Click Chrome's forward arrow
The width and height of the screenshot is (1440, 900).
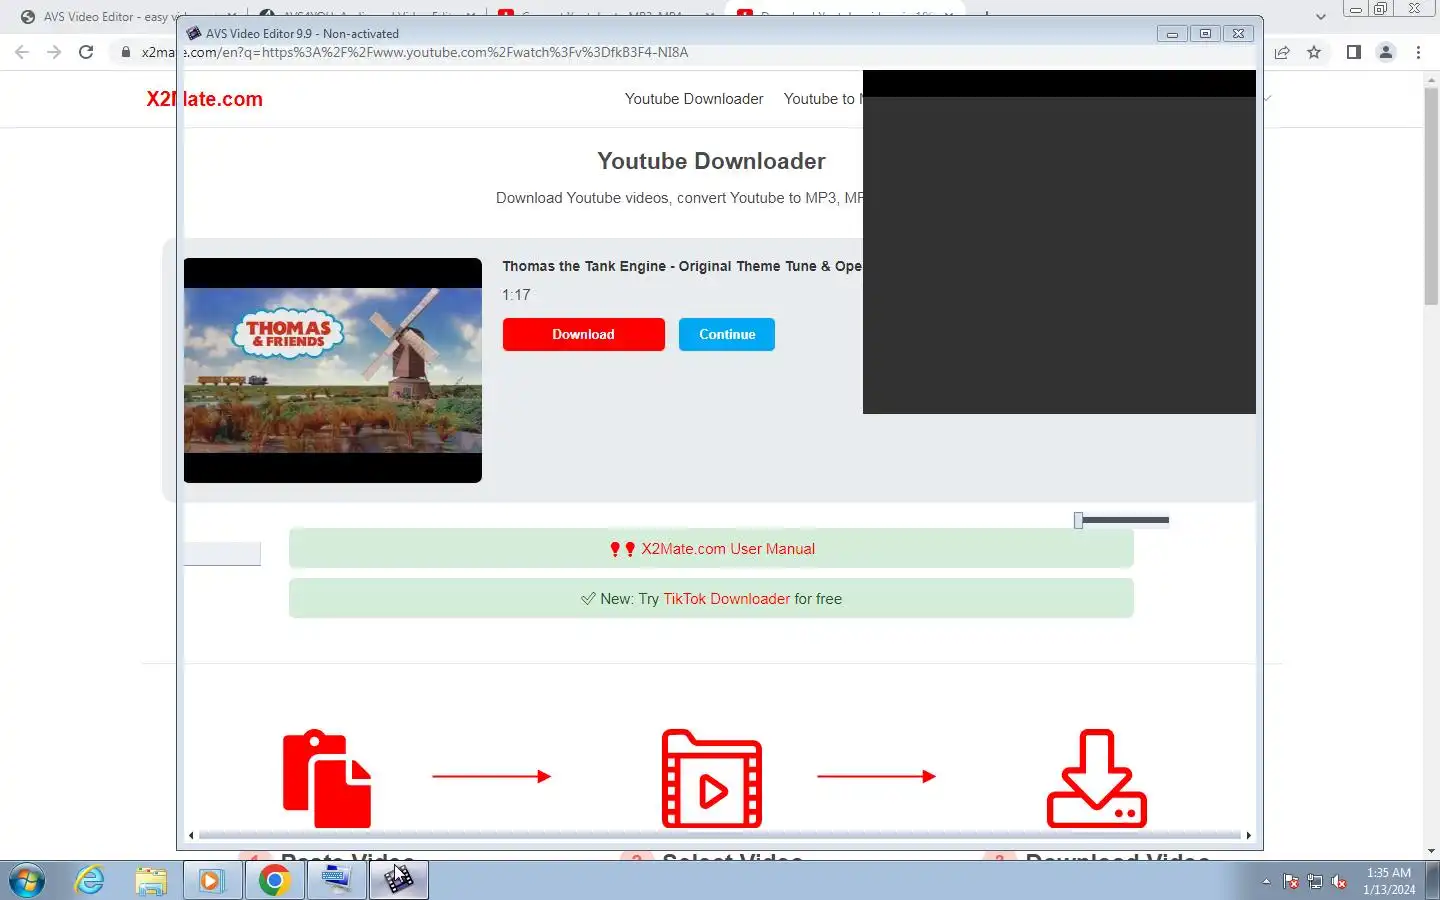click(54, 52)
